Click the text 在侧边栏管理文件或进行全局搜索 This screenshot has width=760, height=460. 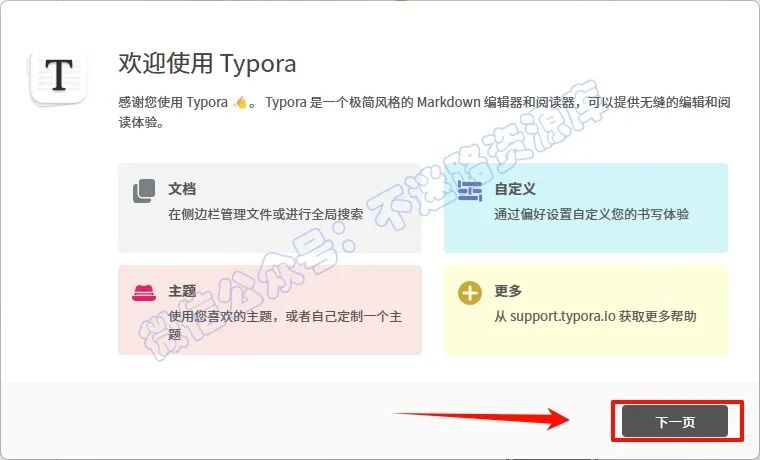coord(266,214)
